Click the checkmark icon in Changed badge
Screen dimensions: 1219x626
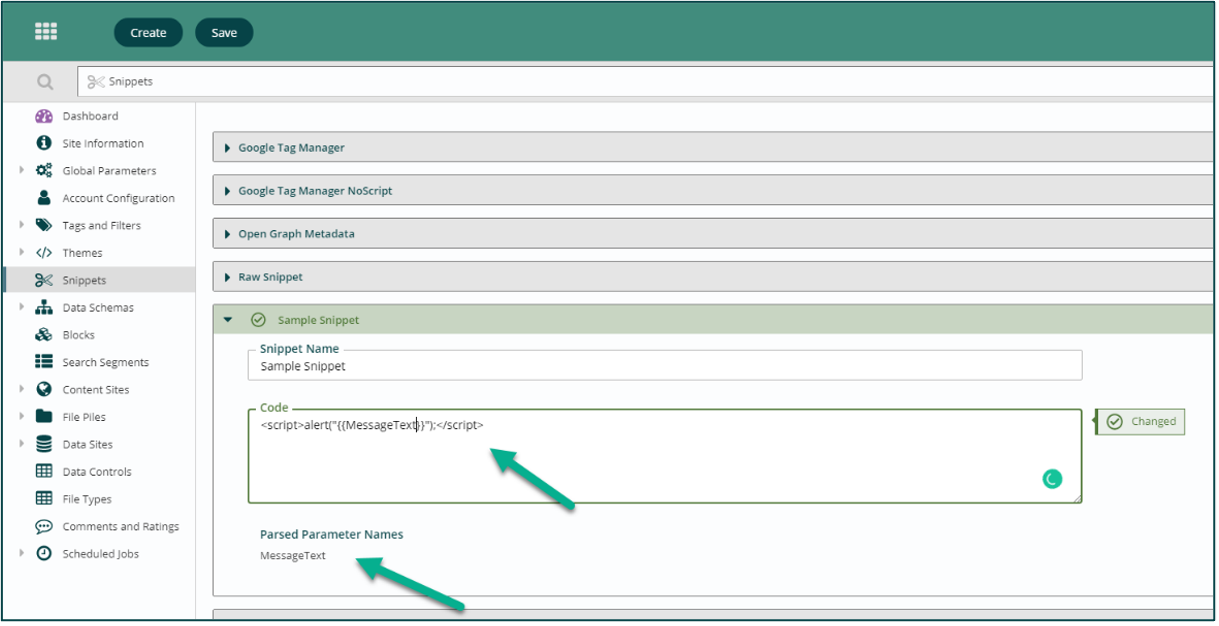coord(1115,422)
